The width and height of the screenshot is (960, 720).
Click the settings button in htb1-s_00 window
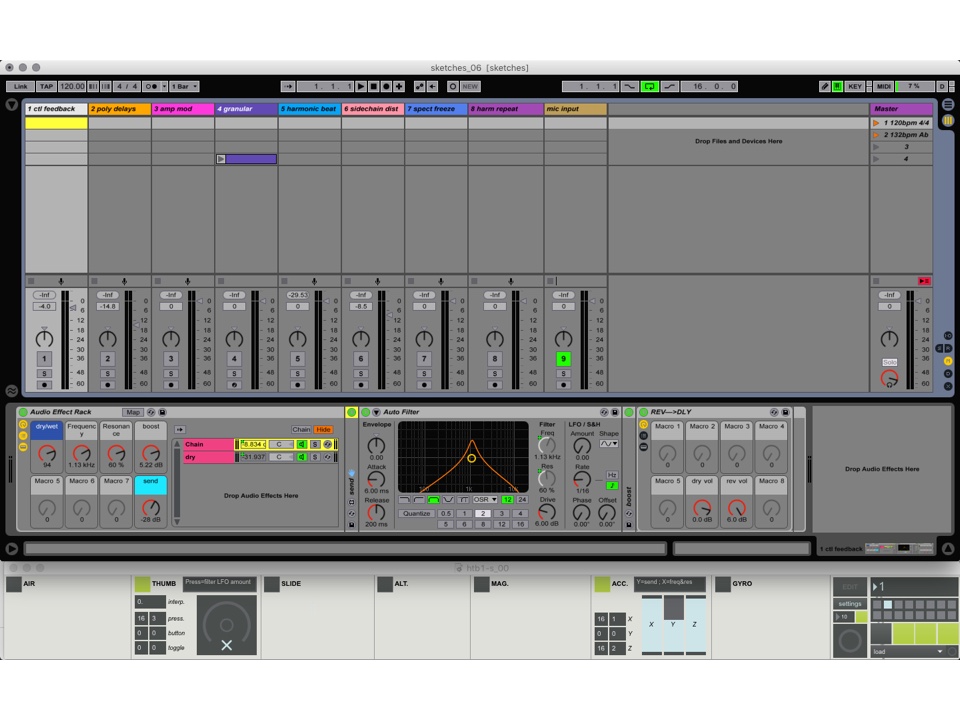coord(850,604)
